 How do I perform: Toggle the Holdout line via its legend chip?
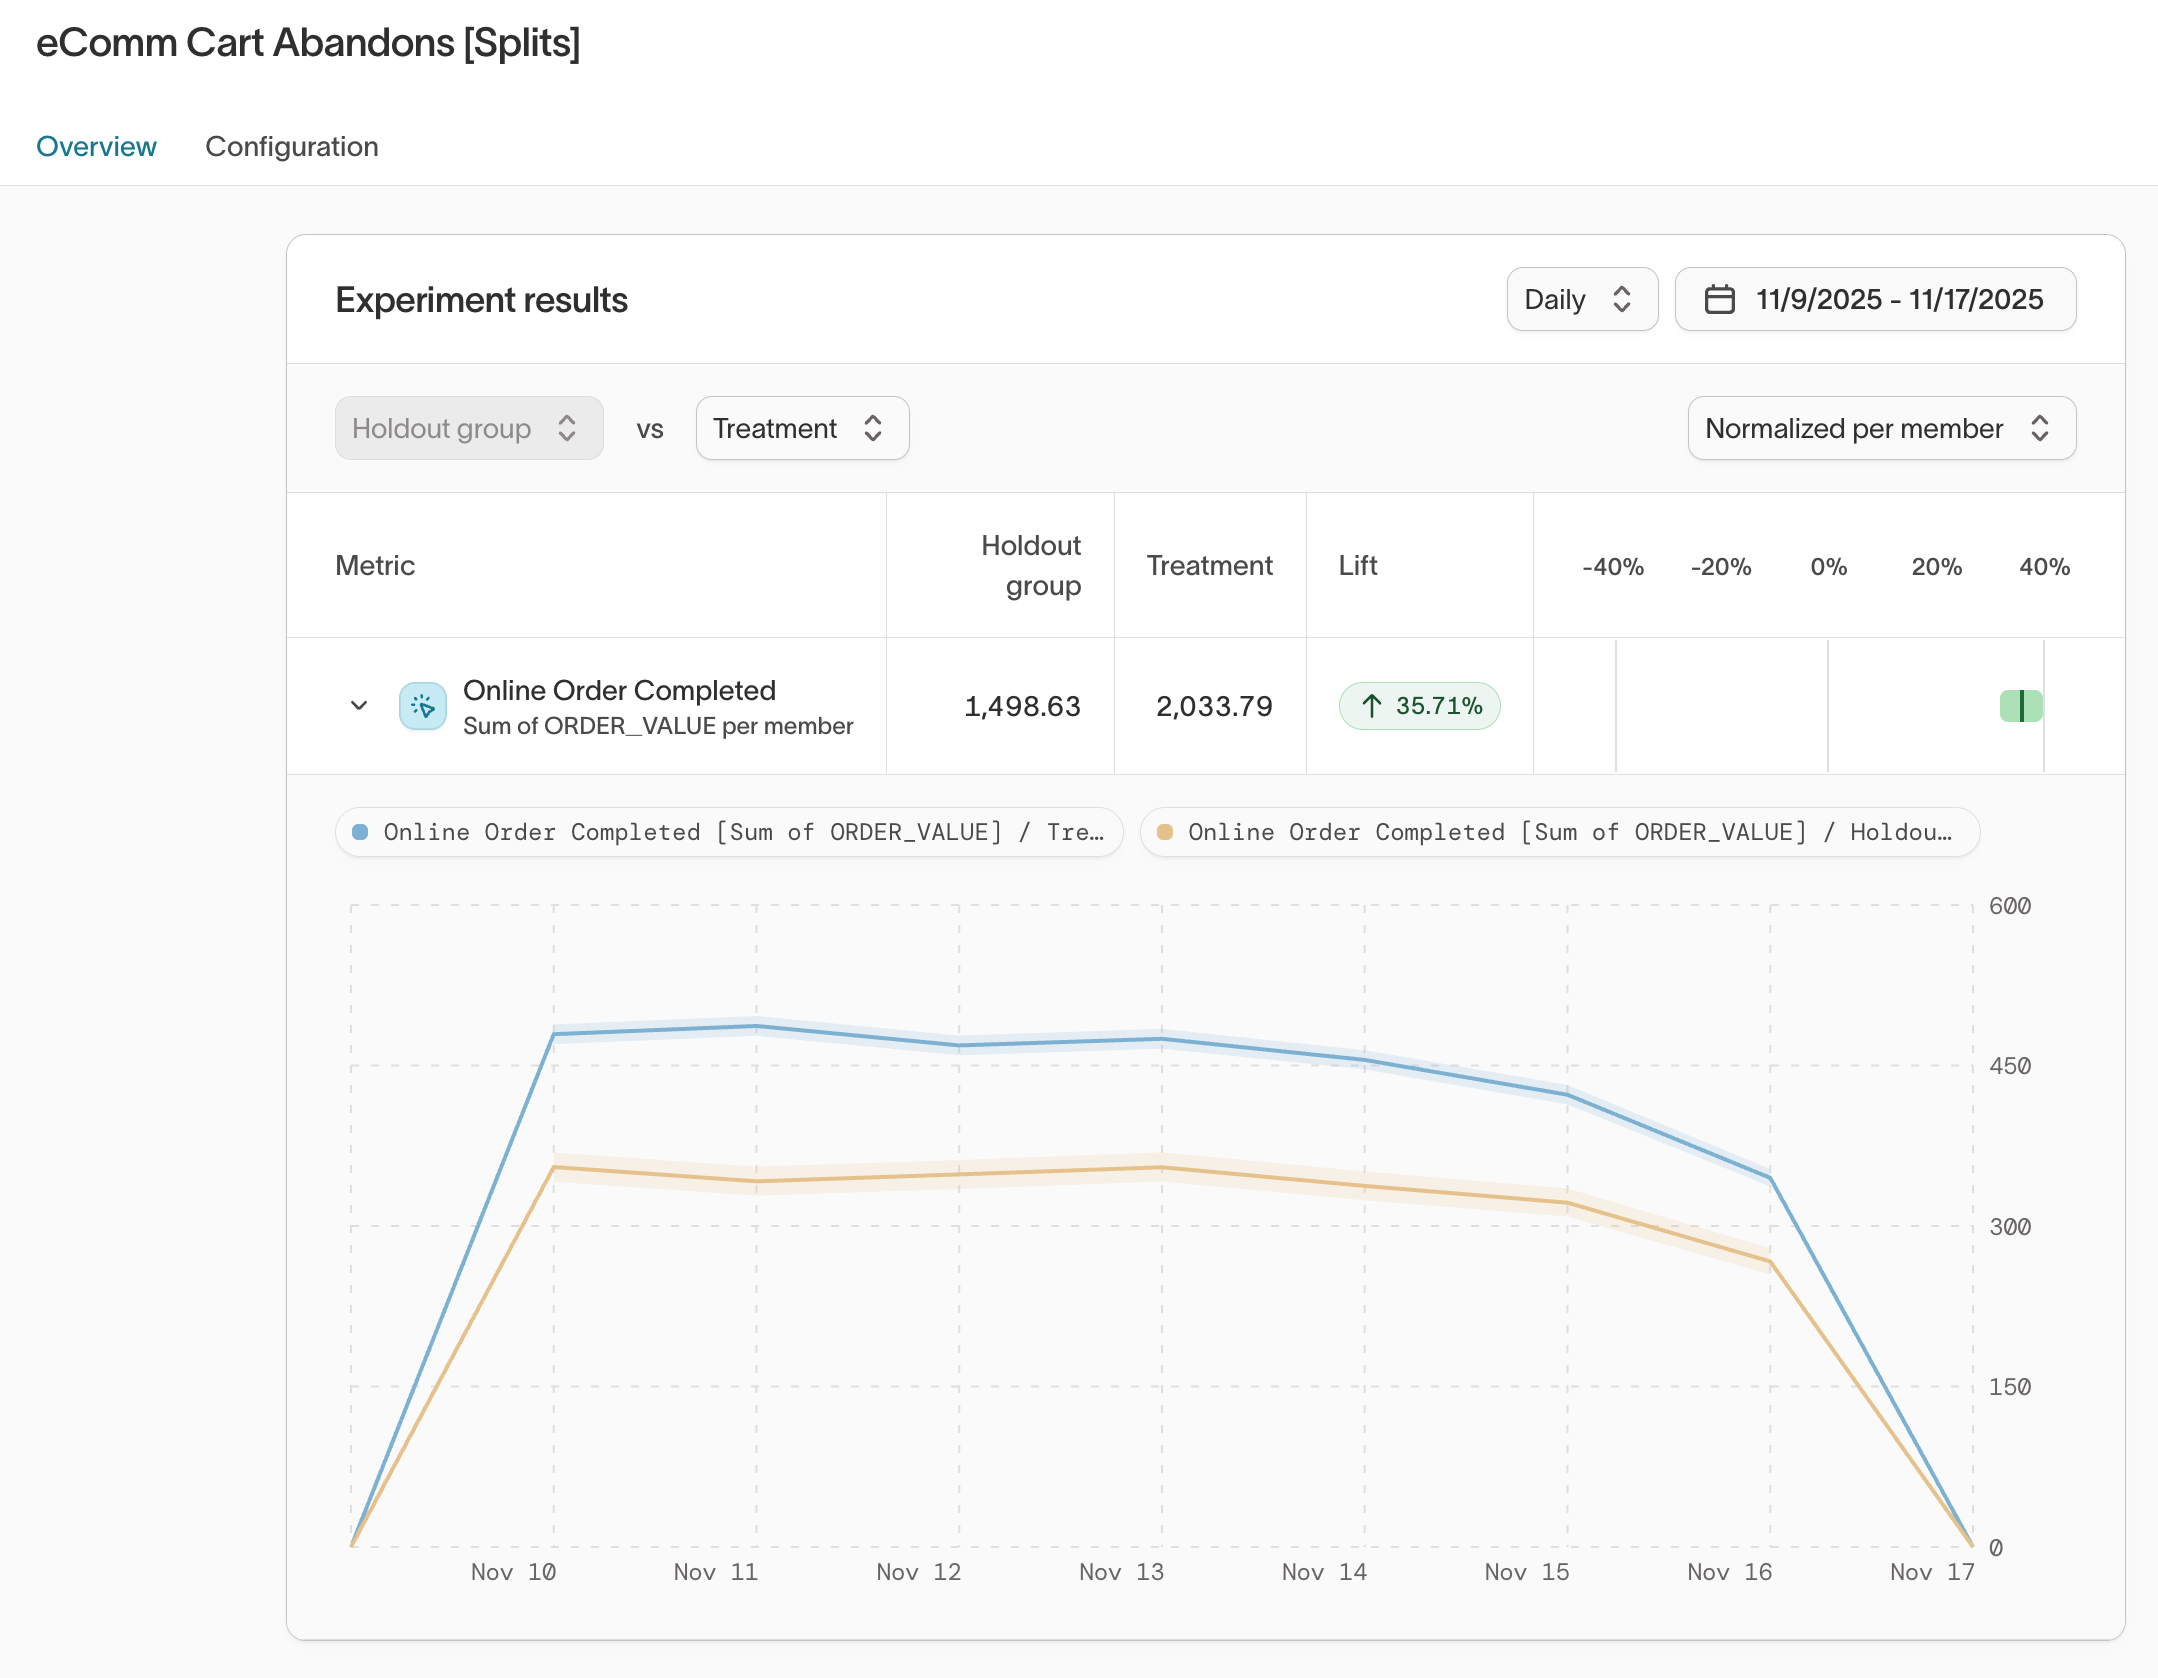(x=1560, y=831)
